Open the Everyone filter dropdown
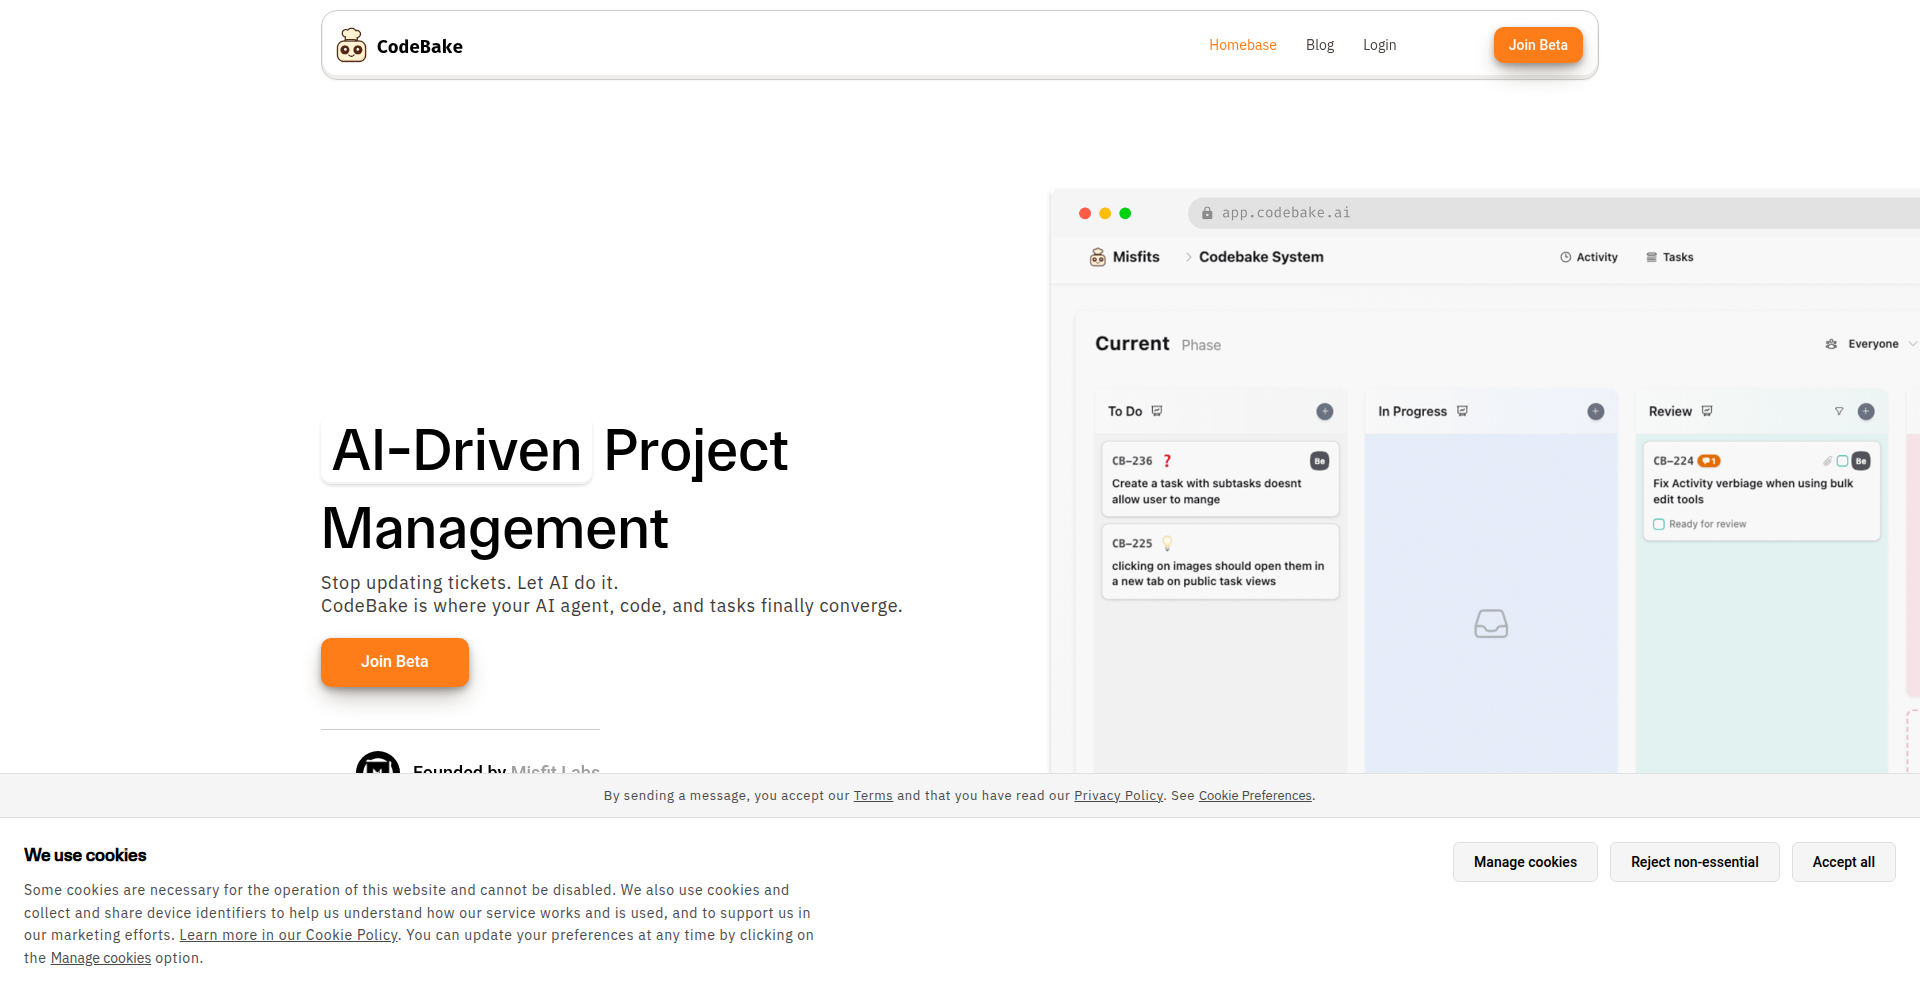 [x=1871, y=344]
